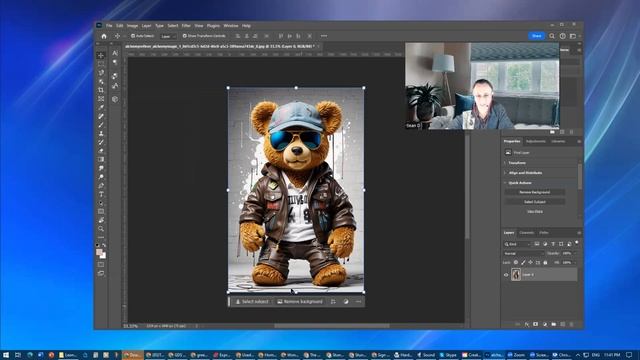
Task: Select the Frame tool
Action: click(x=101, y=99)
